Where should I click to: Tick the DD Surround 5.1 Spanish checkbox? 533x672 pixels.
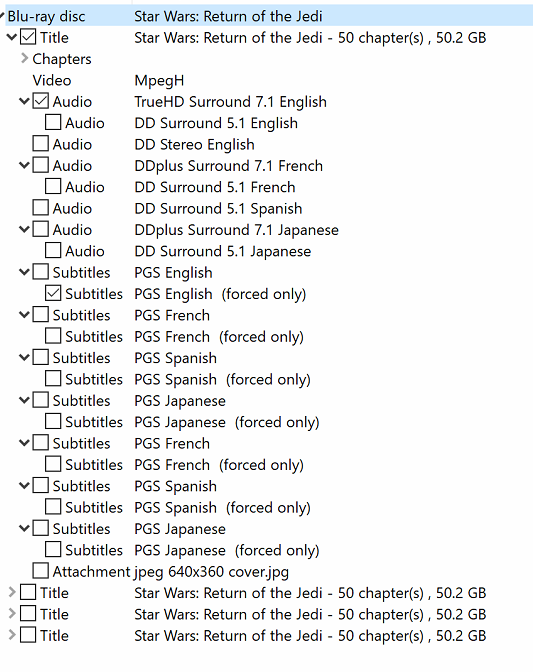pos(41,208)
